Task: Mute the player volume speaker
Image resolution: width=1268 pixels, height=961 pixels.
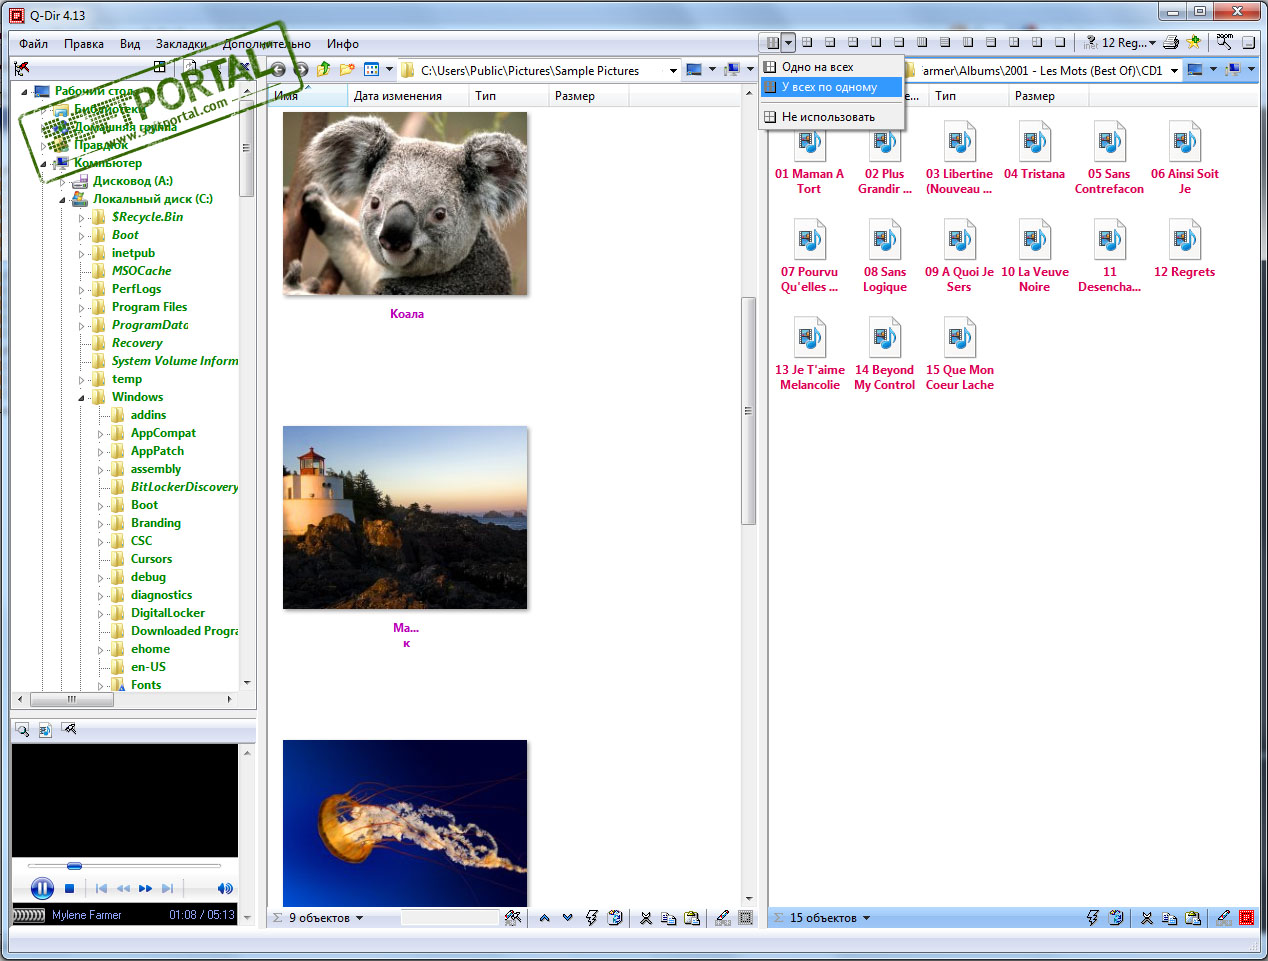Action: point(225,888)
